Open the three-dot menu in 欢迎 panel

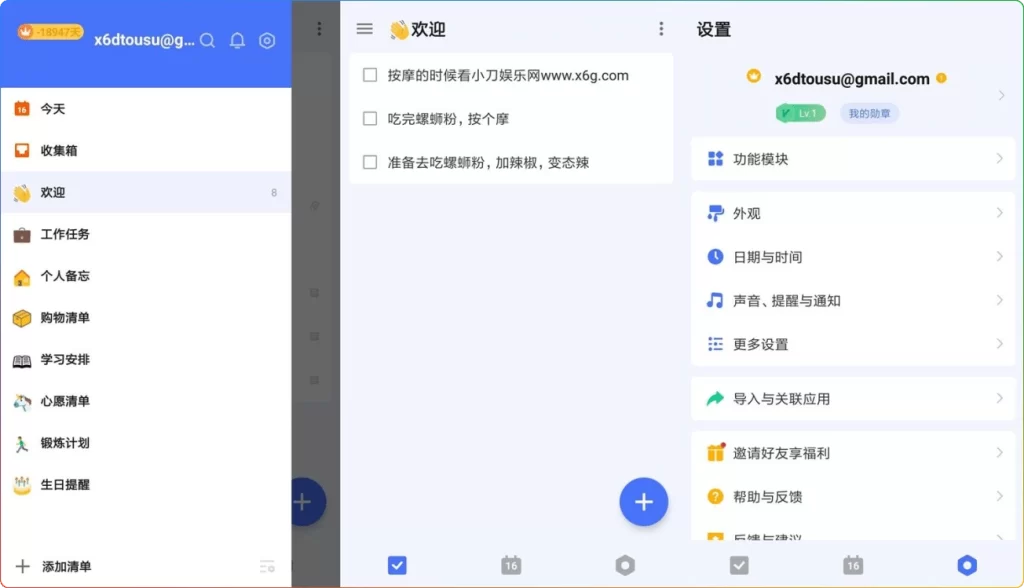coord(661,29)
